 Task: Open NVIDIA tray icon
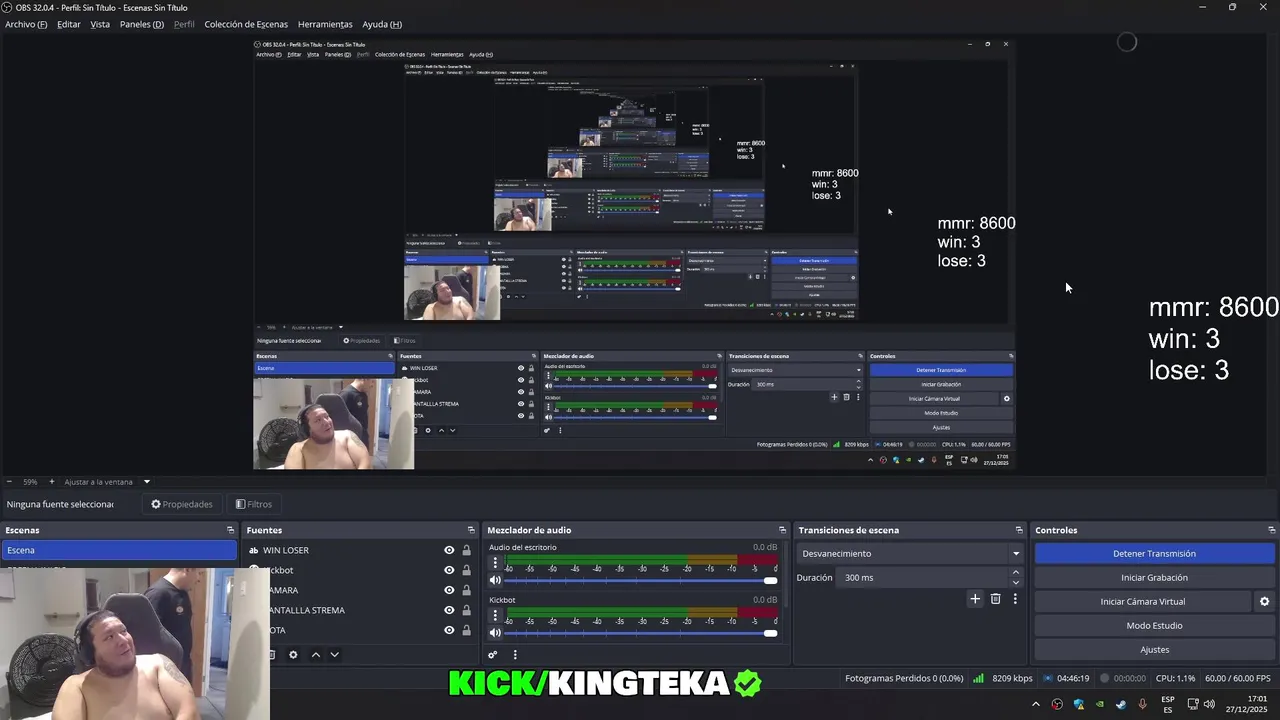[1099, 704]
